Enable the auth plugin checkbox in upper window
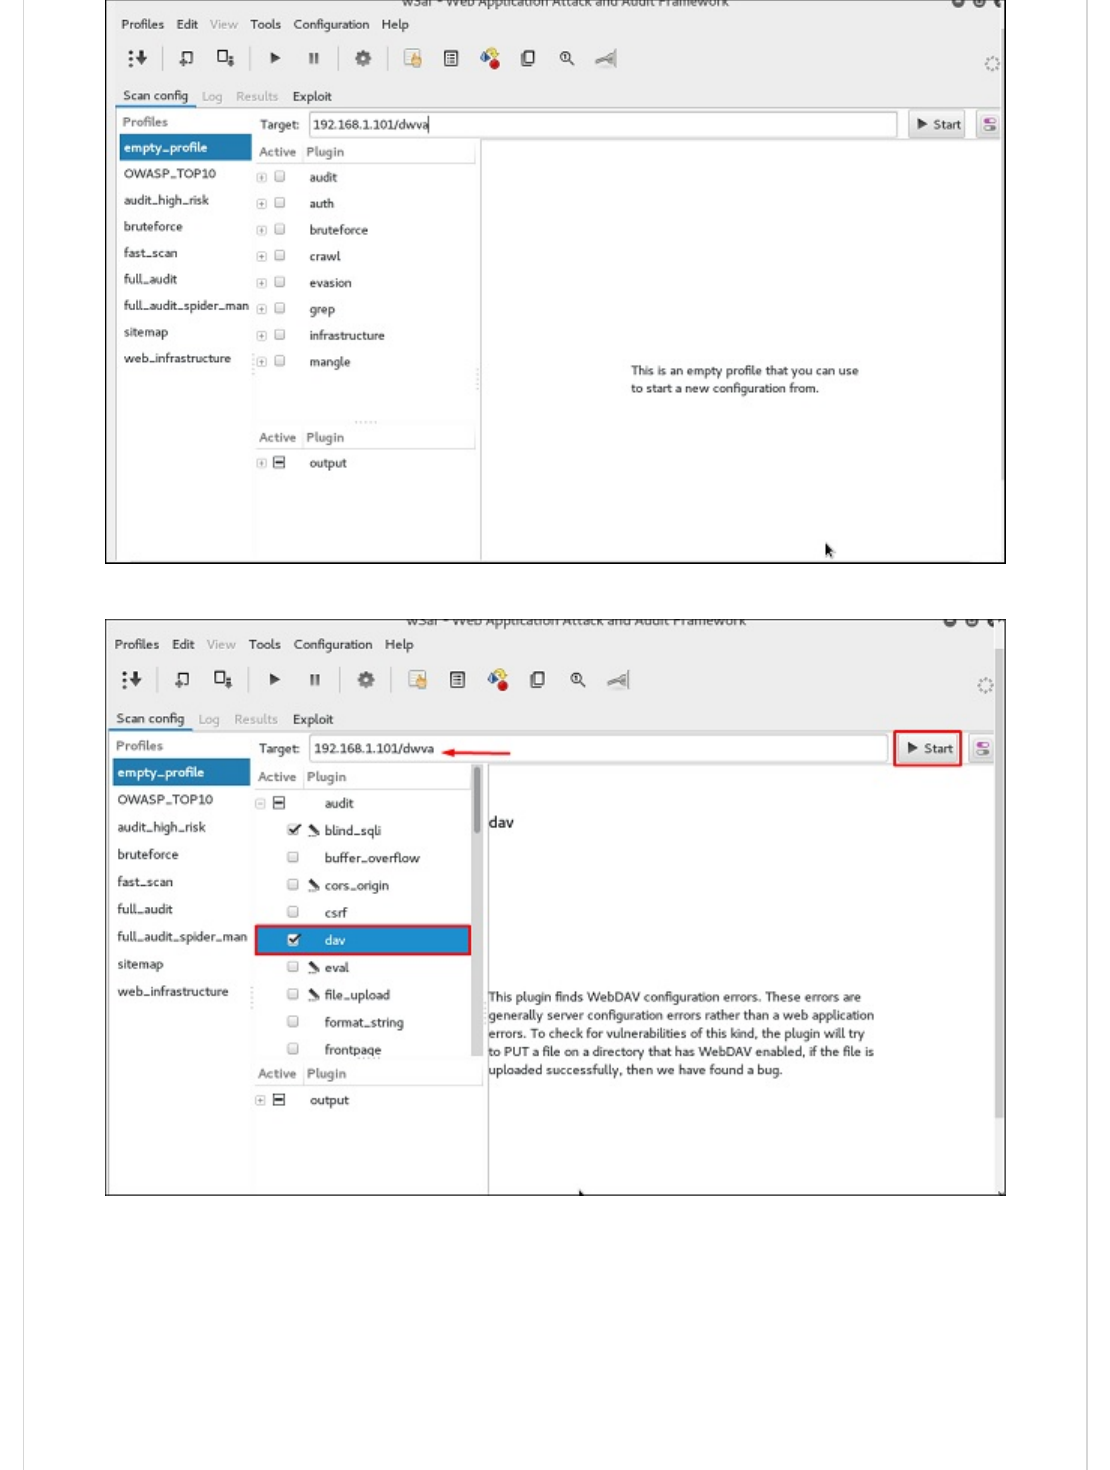The width and height of the screenshot is (1110, 1470). [x=280, y=202]
